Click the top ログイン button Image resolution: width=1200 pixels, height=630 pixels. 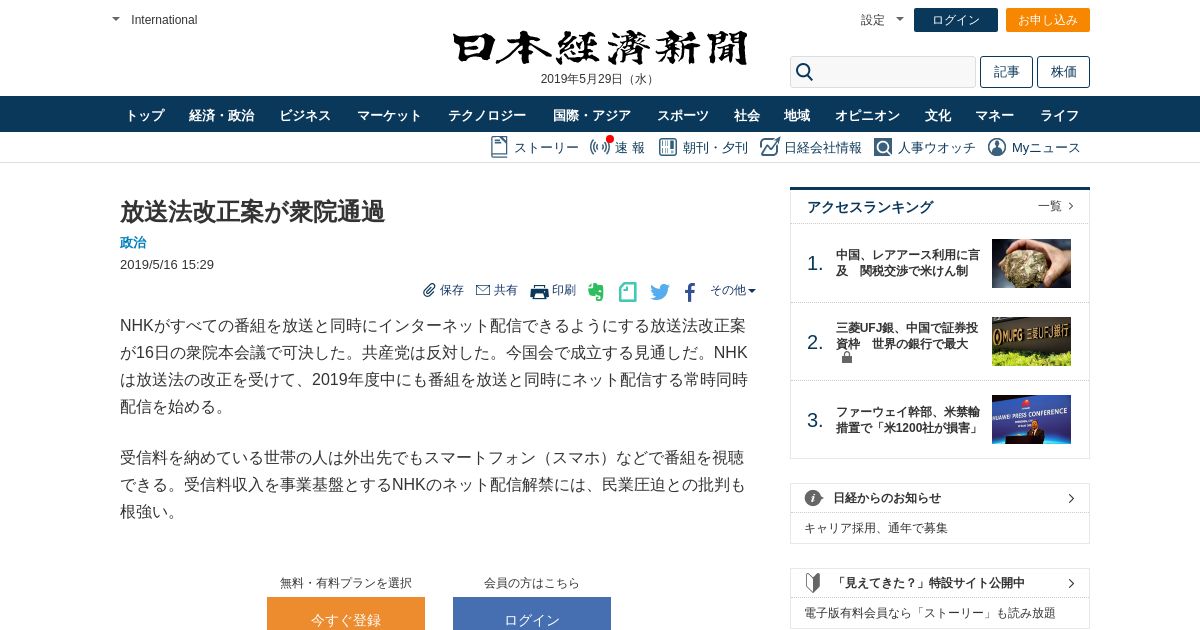click(956, 20)
